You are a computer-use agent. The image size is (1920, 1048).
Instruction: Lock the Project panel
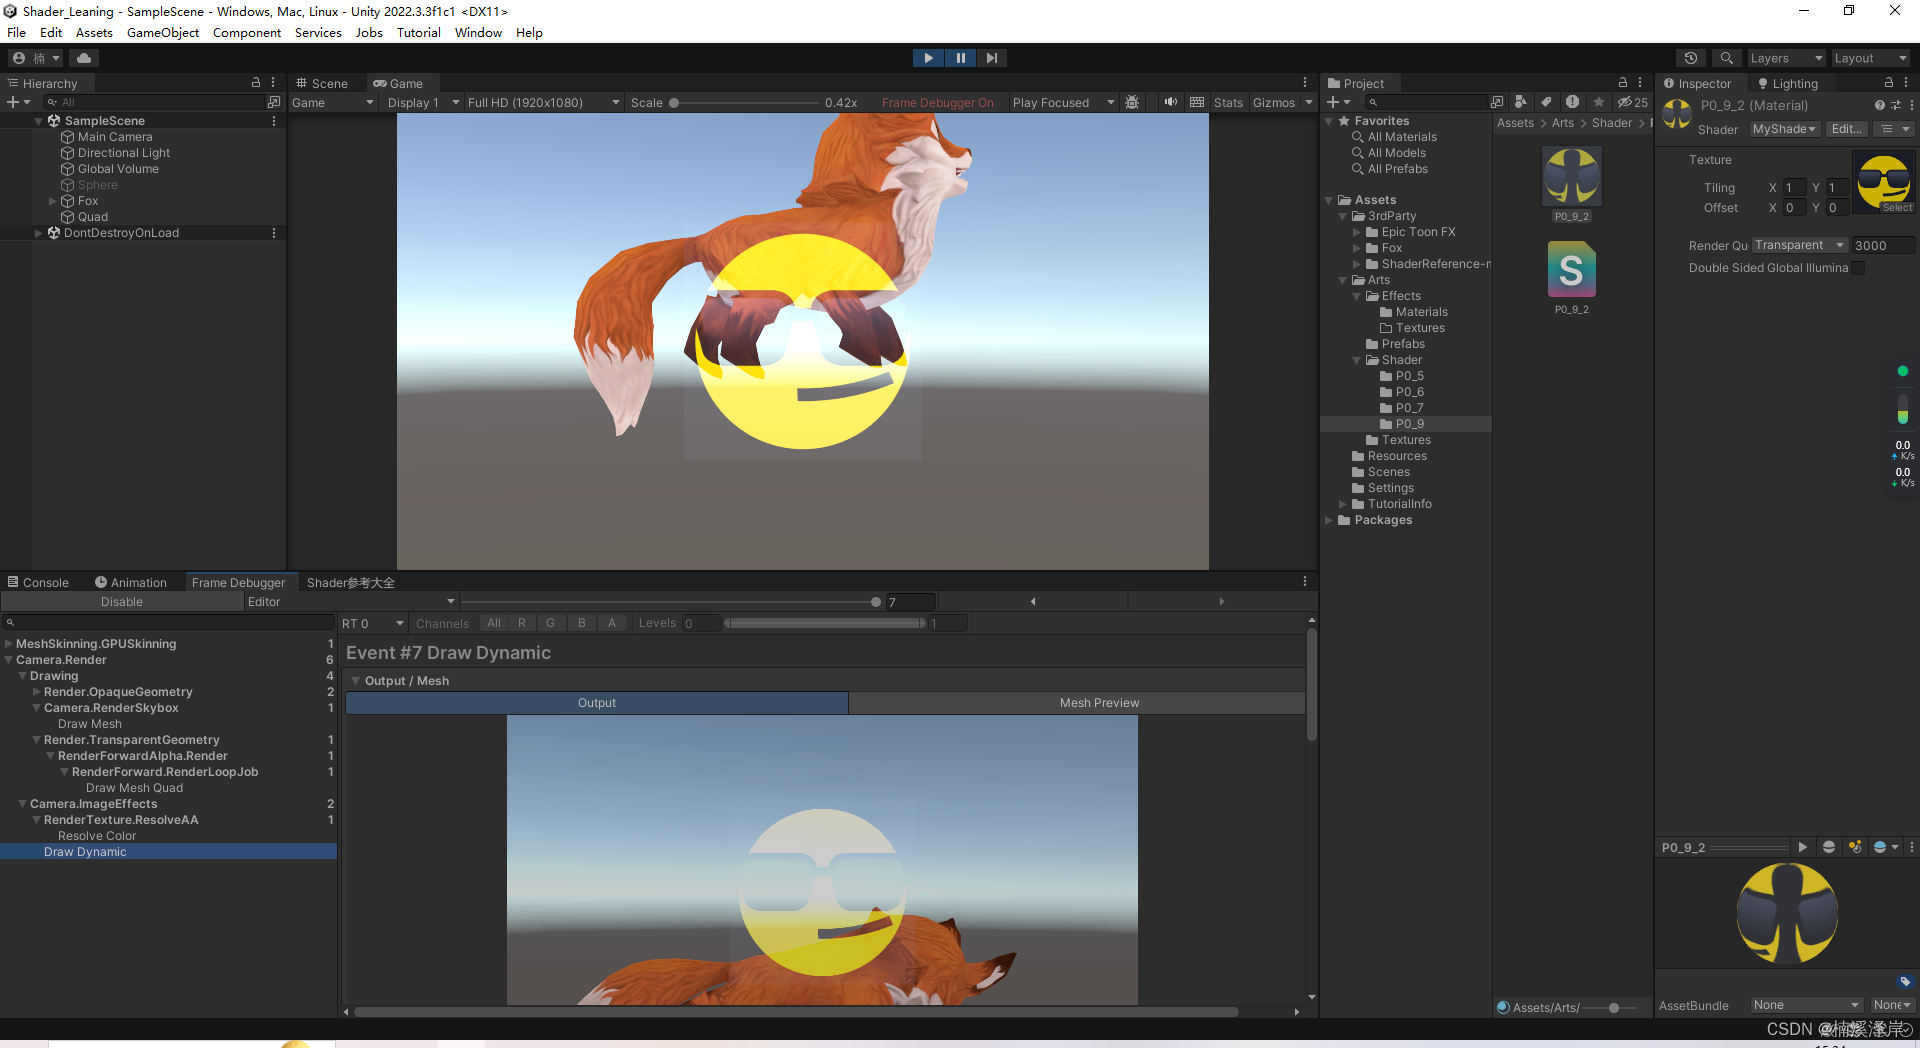click(x=1623, y=83)
